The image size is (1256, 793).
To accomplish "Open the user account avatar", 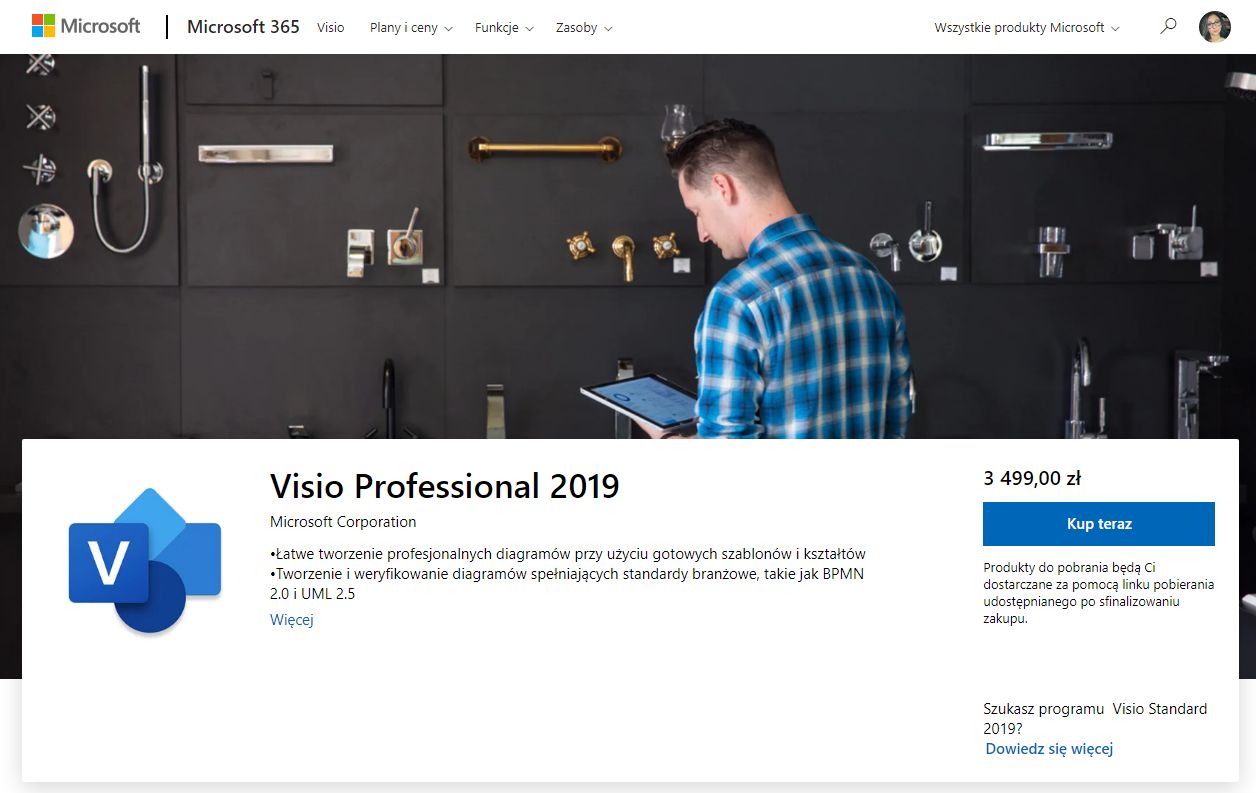I will [x=1215, y=27].
